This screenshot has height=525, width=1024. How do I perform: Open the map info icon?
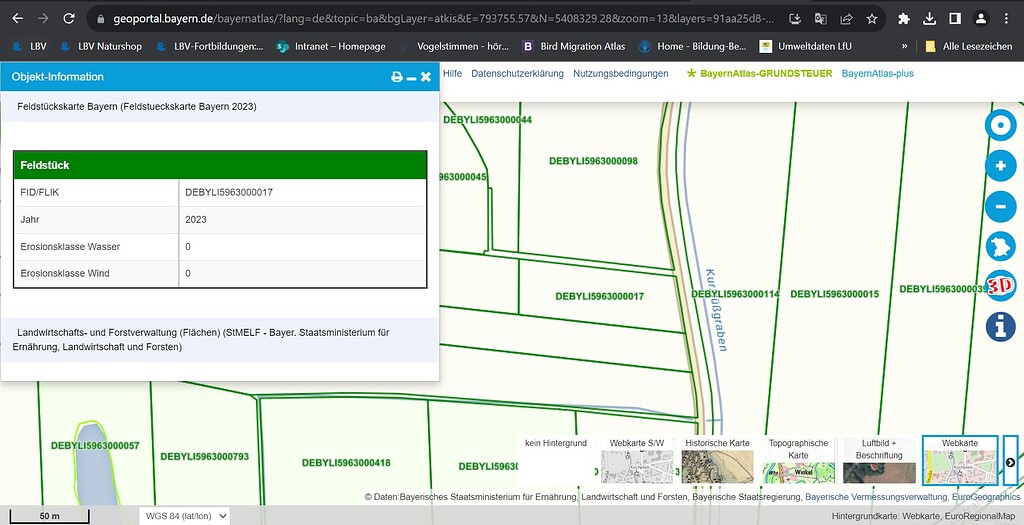1000,325
